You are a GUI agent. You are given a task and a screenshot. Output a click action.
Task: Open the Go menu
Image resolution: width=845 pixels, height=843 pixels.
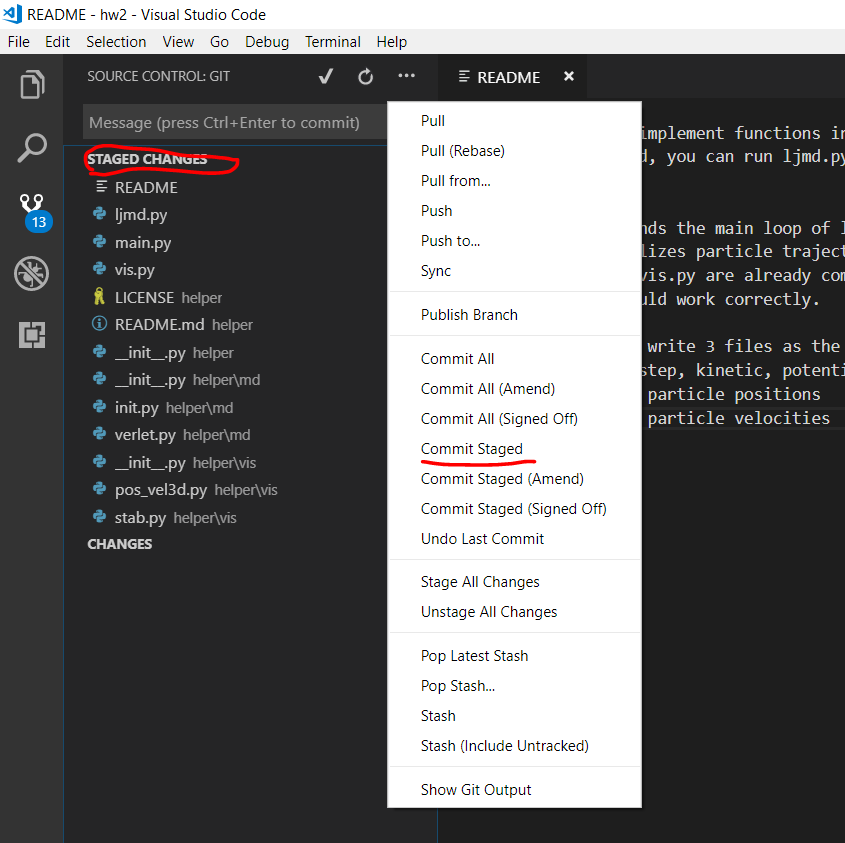click(219, 42)
